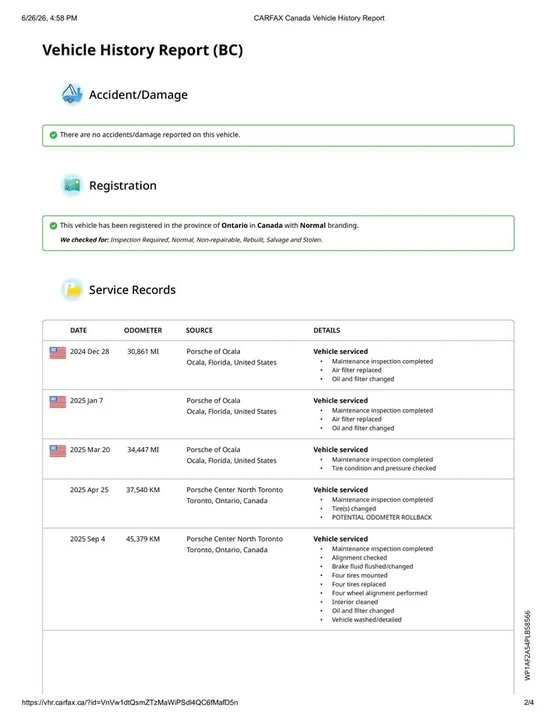This screenshot has height=720, width=556.
Task: Select the date 2024 Dec 28
Action: (90, 351)
